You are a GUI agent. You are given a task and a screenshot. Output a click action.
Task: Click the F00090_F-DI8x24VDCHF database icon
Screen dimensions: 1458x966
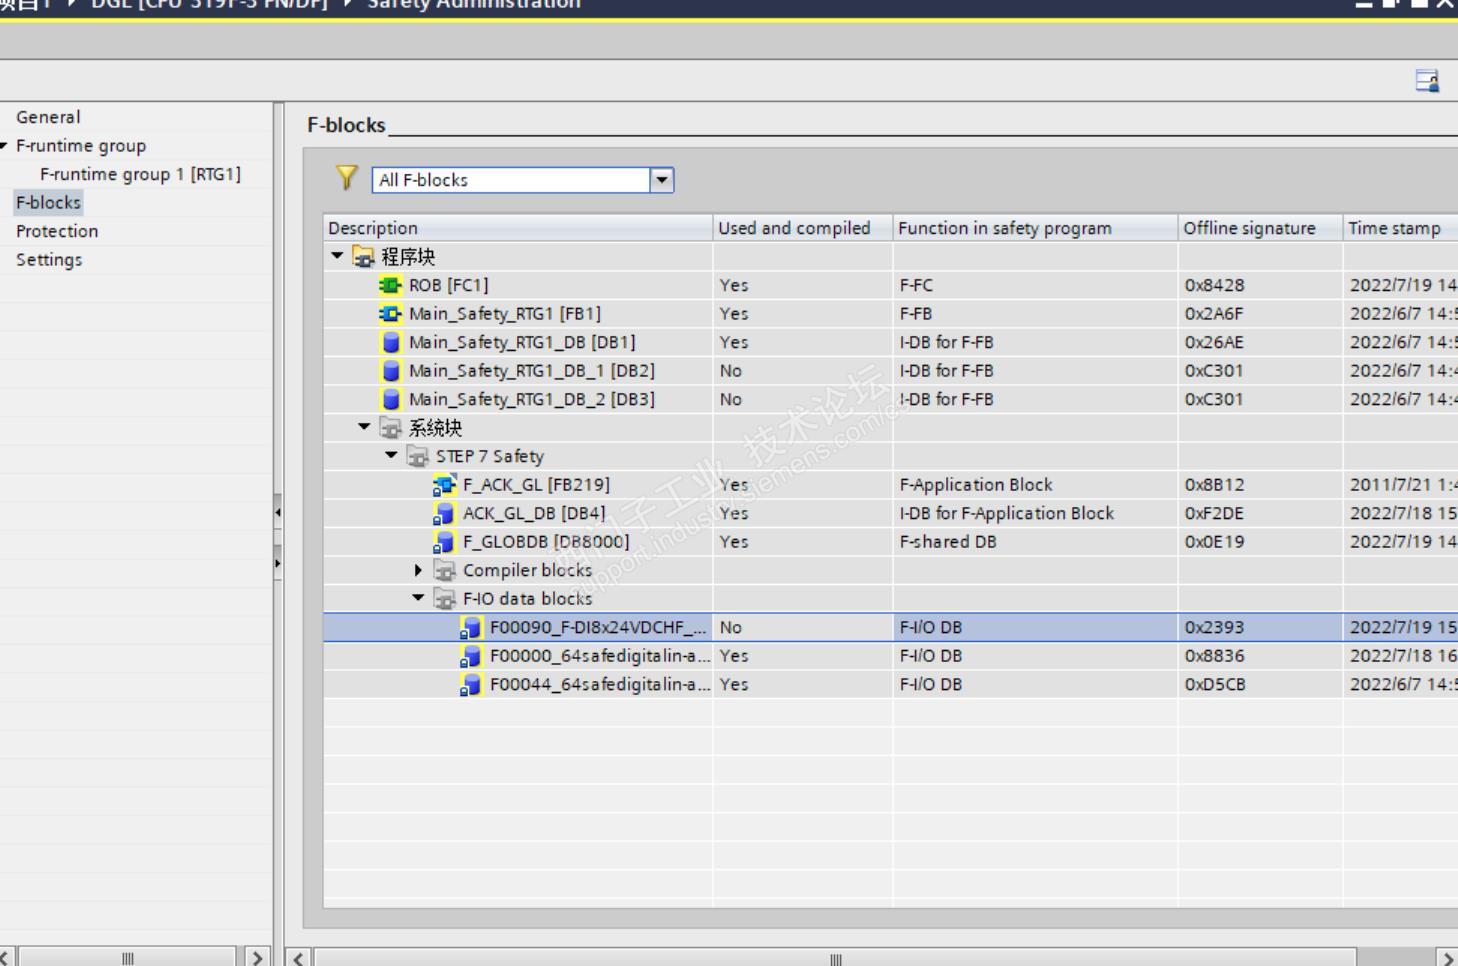click(471, 628)
